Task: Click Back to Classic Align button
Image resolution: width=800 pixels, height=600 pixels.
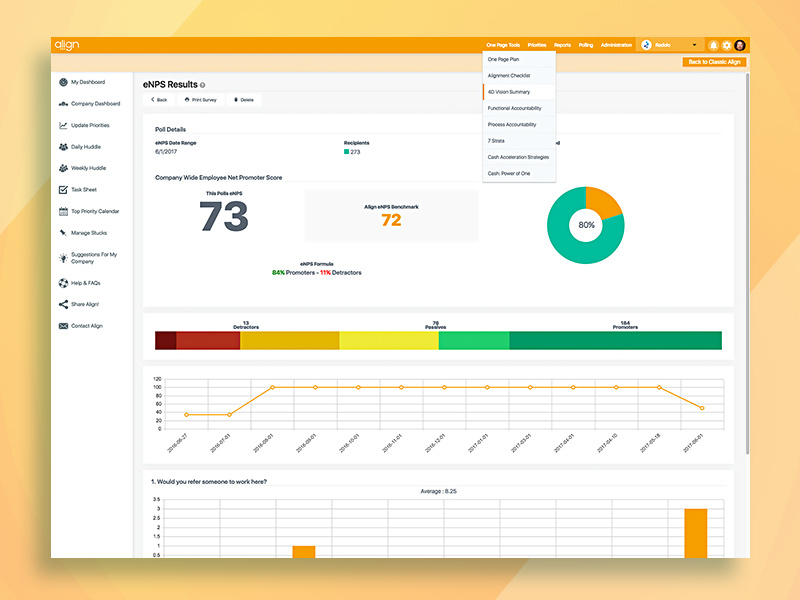Action: pos(714,62)
